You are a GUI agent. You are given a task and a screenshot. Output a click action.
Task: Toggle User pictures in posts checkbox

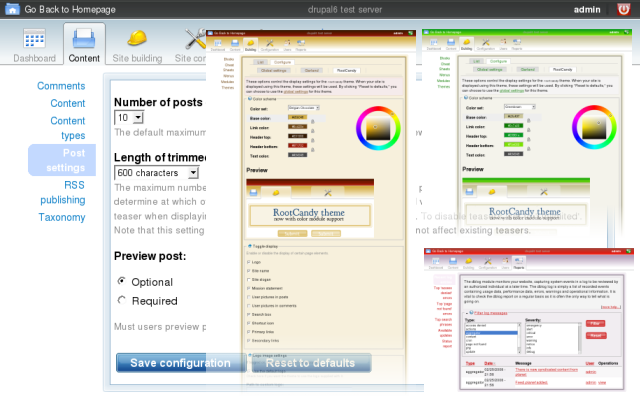[249, 297]
